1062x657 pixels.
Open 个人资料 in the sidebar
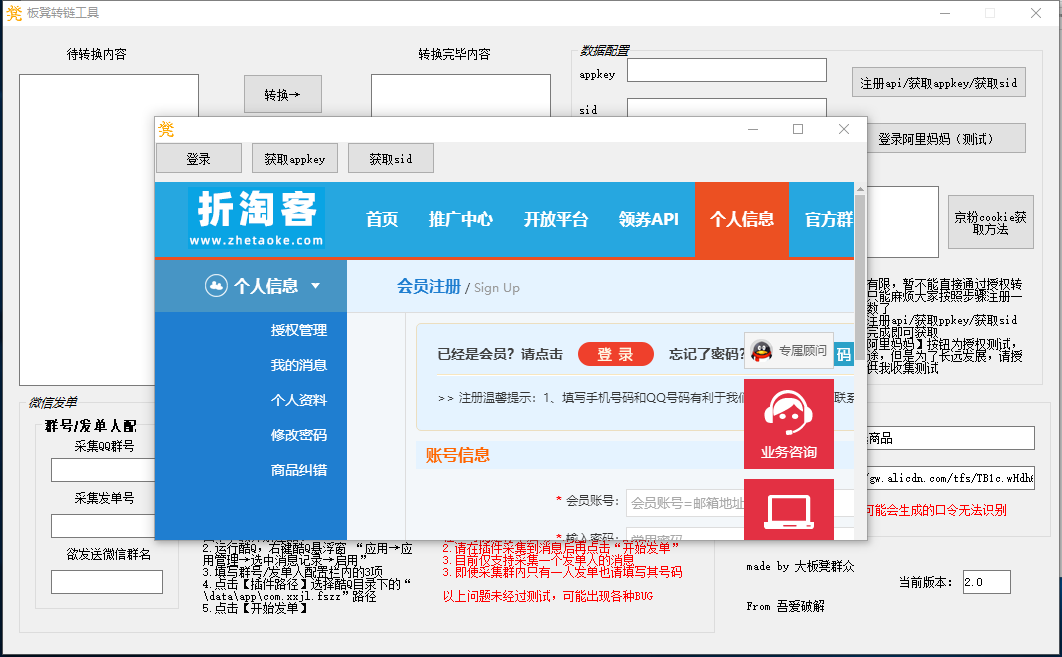(x=299, y=400)
